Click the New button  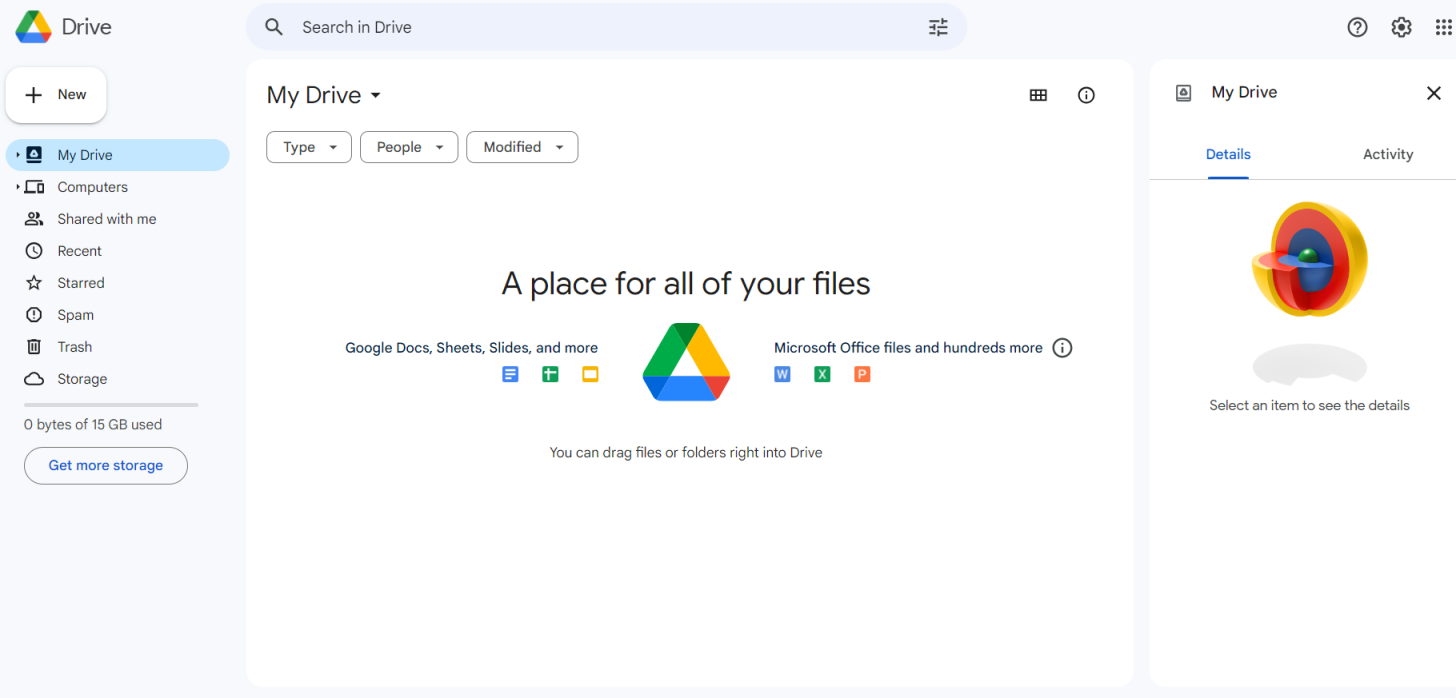[56, 95]
